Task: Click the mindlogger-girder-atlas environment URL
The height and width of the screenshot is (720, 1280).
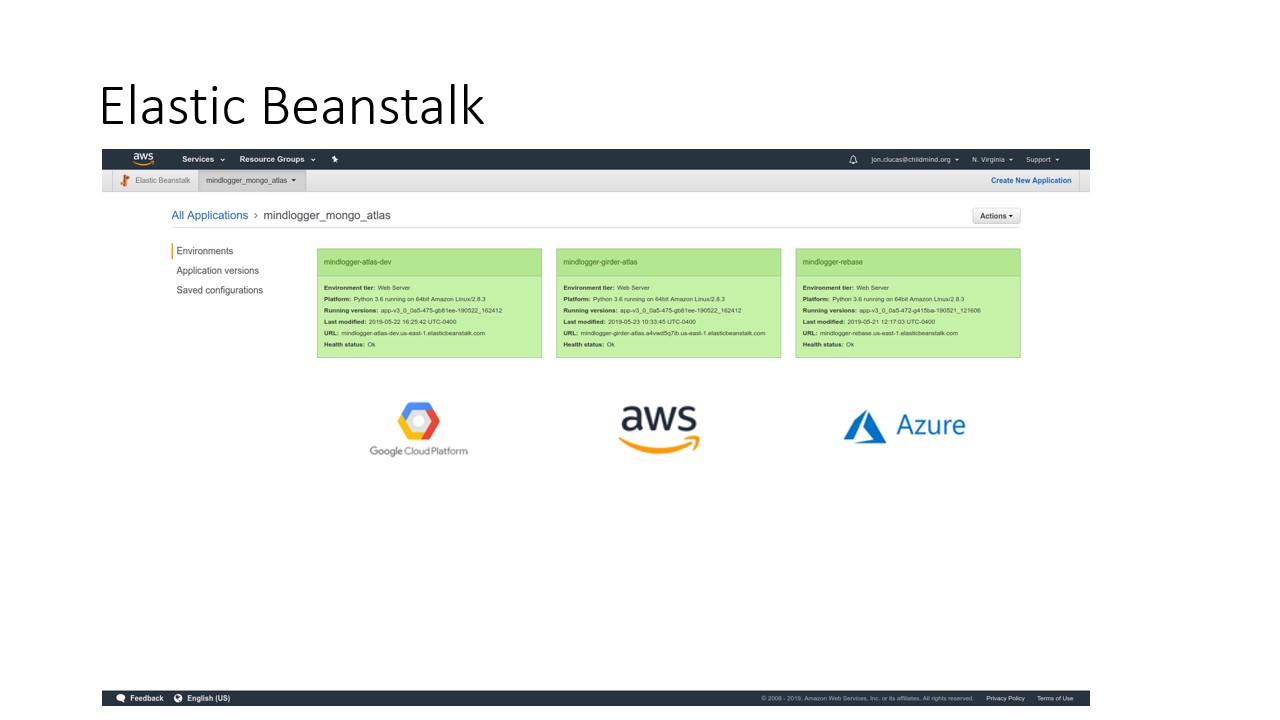Action: pos(672,333)
